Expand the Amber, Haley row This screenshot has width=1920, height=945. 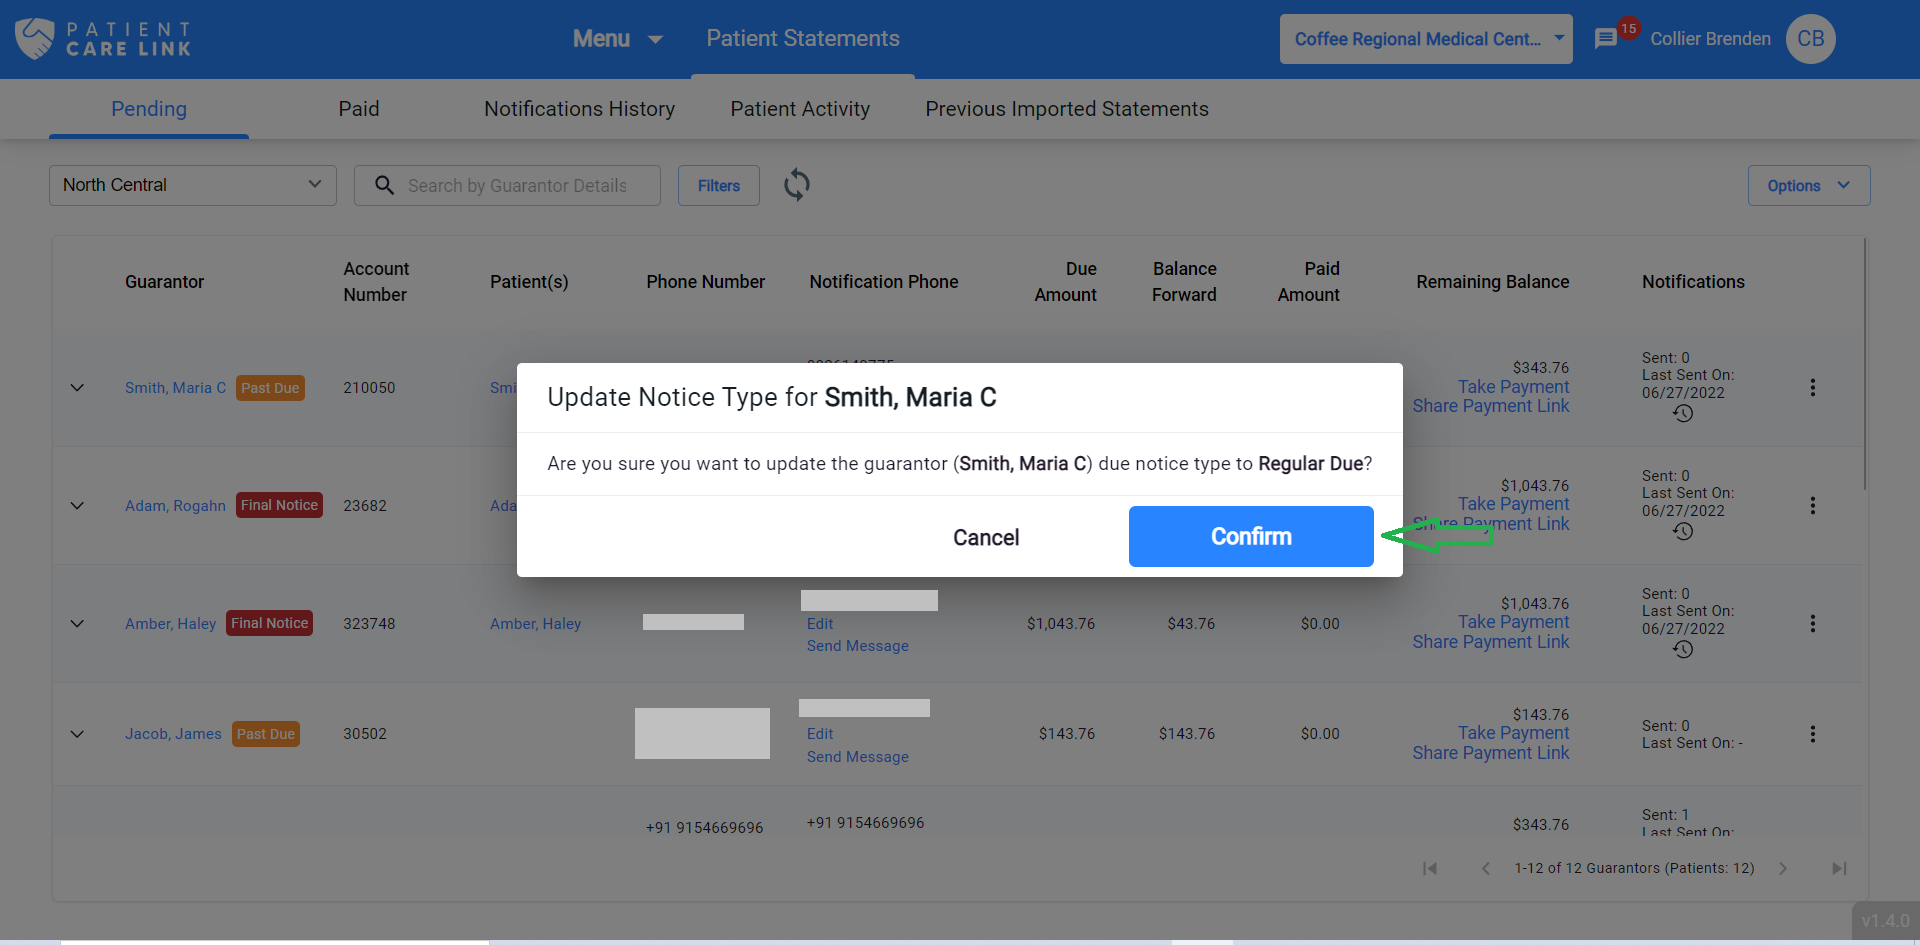coord(77,624)
